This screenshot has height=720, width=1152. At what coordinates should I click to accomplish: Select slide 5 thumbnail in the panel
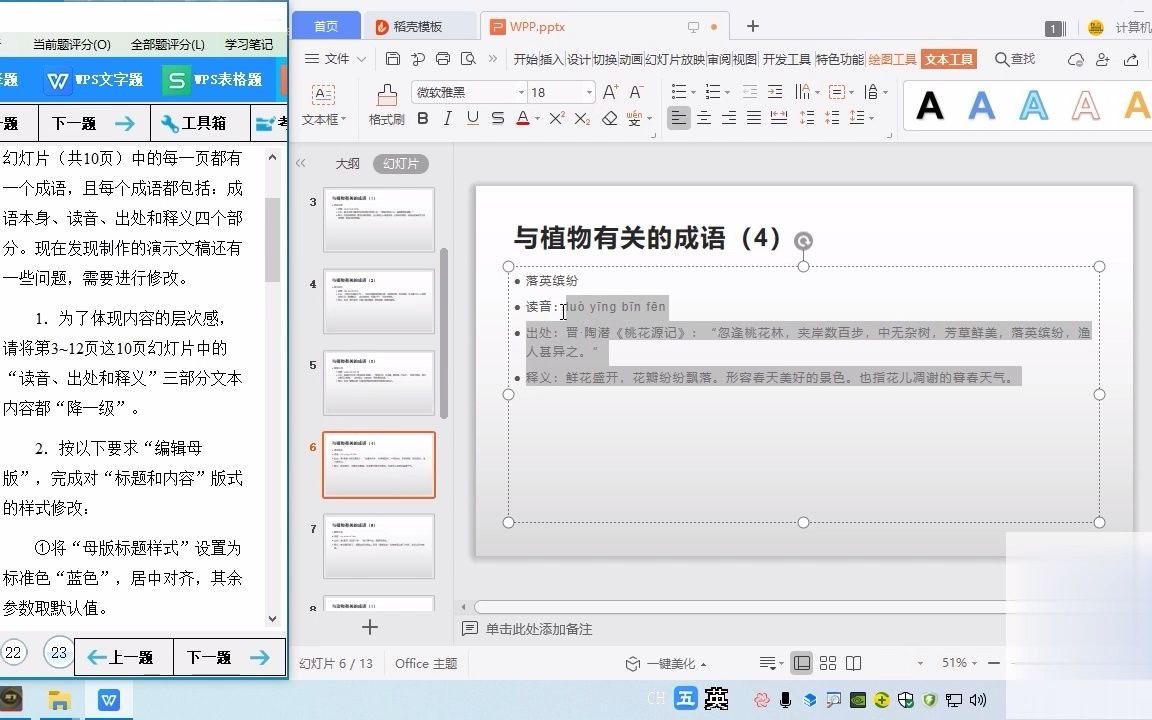[379, 382]
